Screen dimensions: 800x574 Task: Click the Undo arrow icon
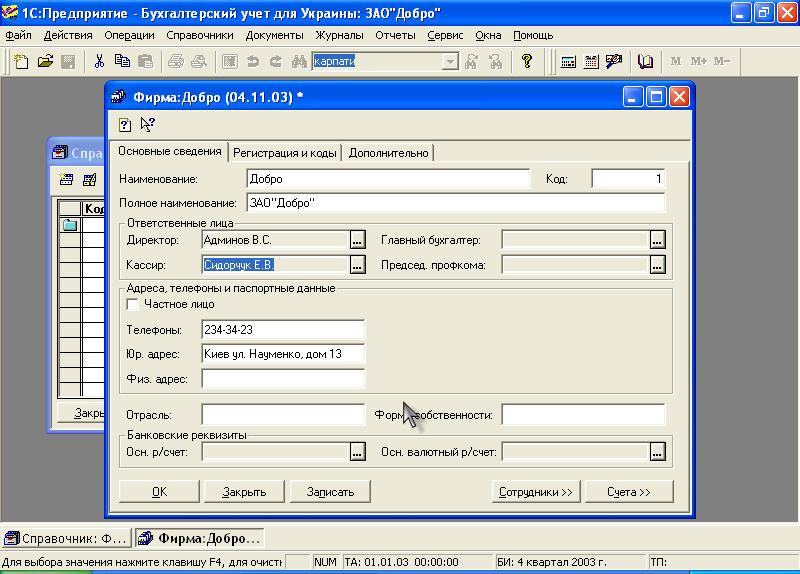(253, 62)
